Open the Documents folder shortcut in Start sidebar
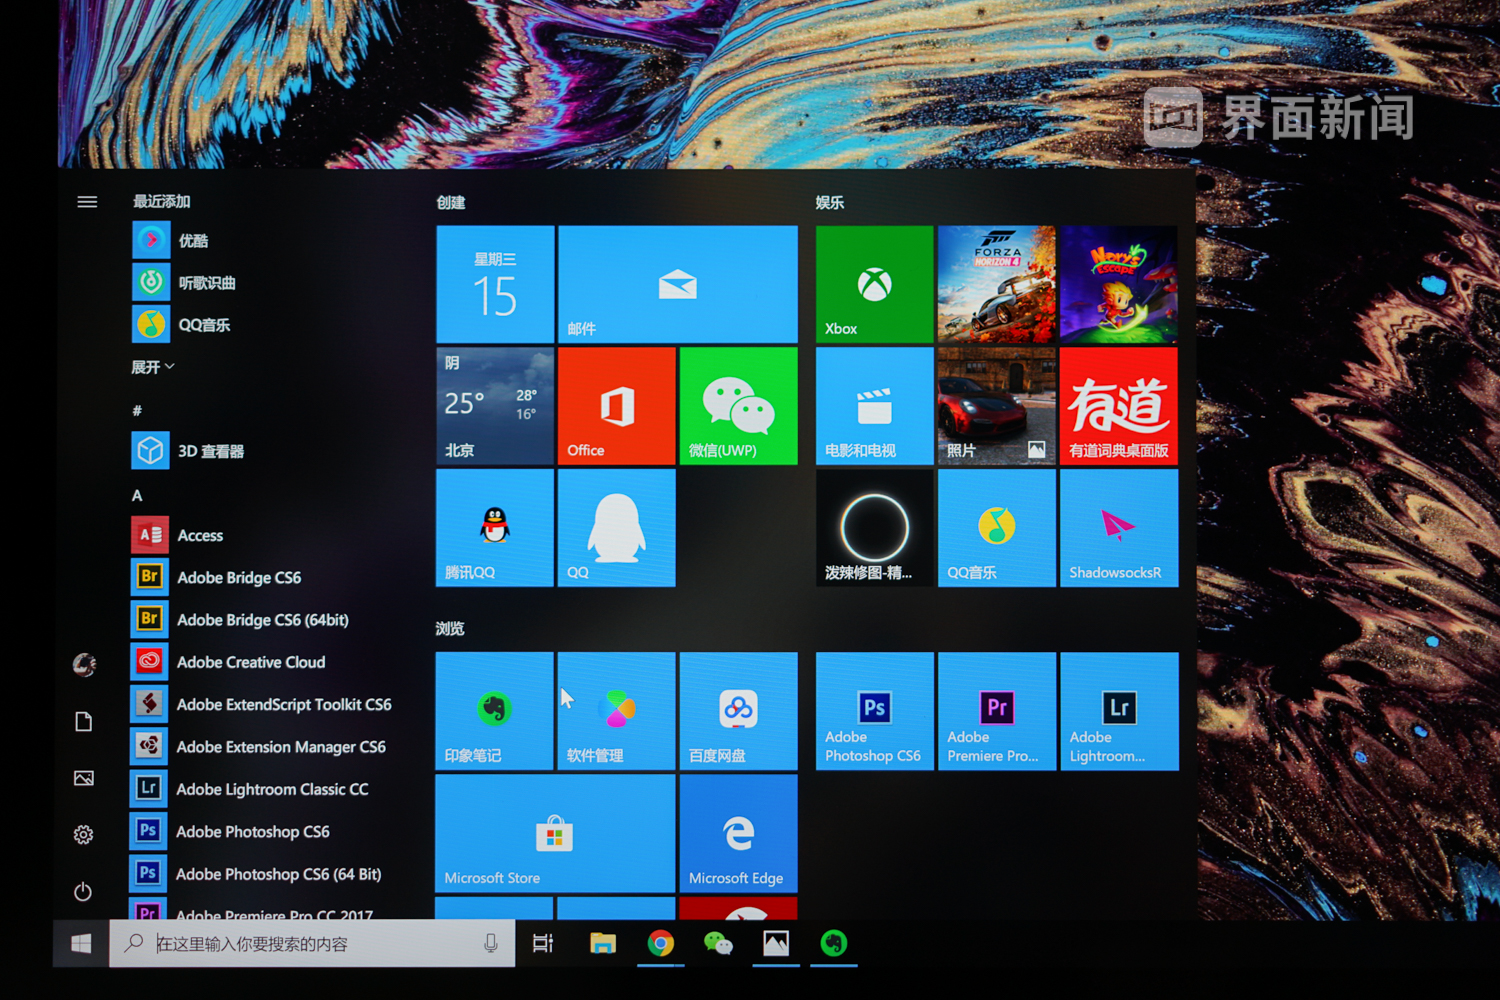This screenshot has width=1500, height=1000. click(84, 721)
